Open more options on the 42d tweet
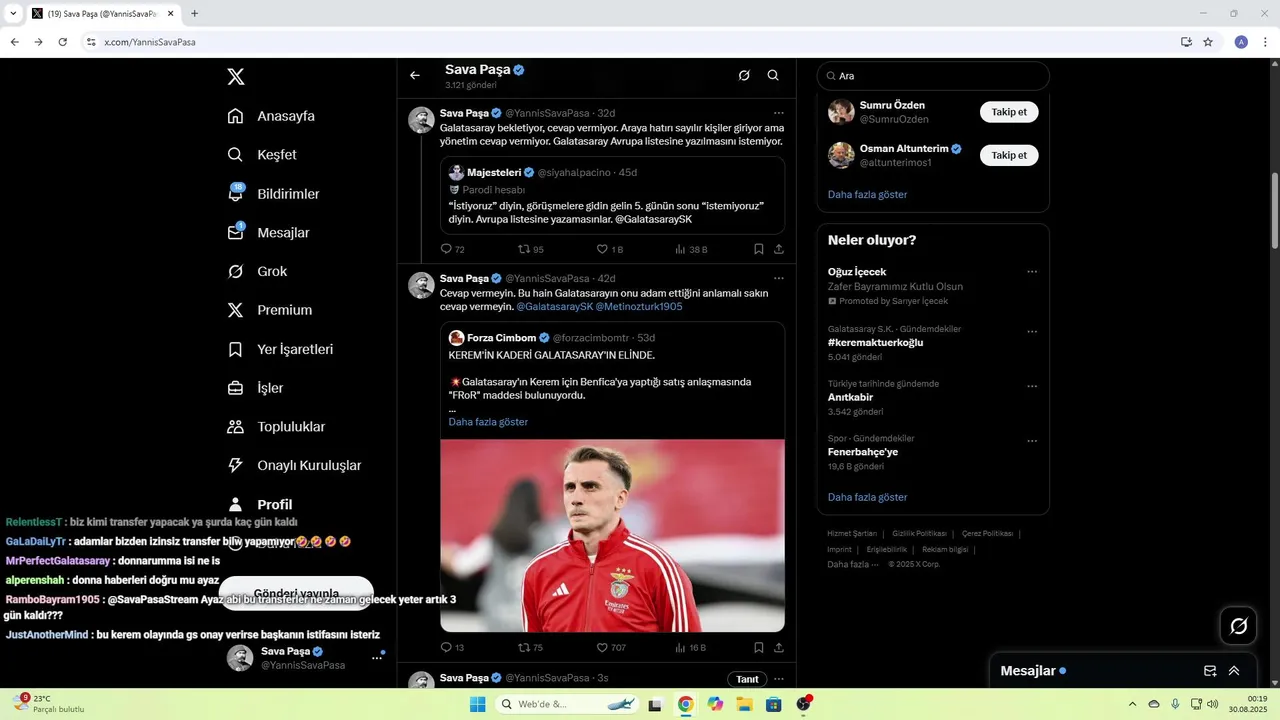Screen dimensions: 1280x720 click(x=779, y=278)
